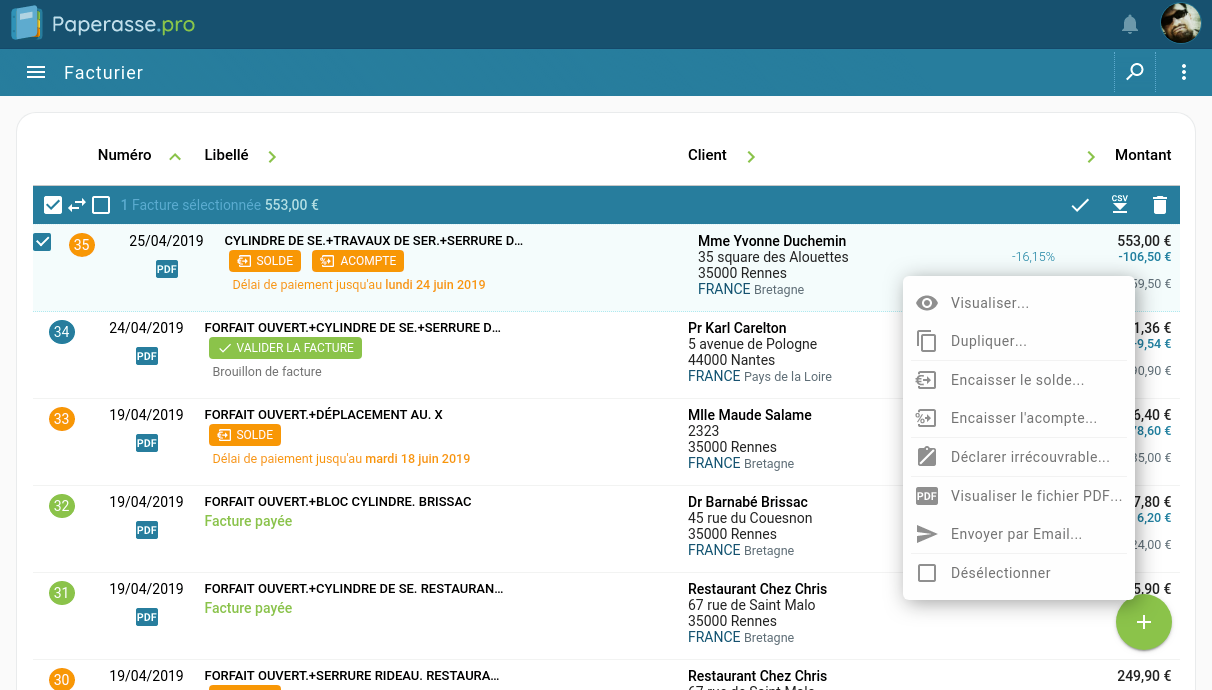Viewport: 1212px width, 690px height.
Task: Export selected invoices as CSV
Action: (1119, 204)
